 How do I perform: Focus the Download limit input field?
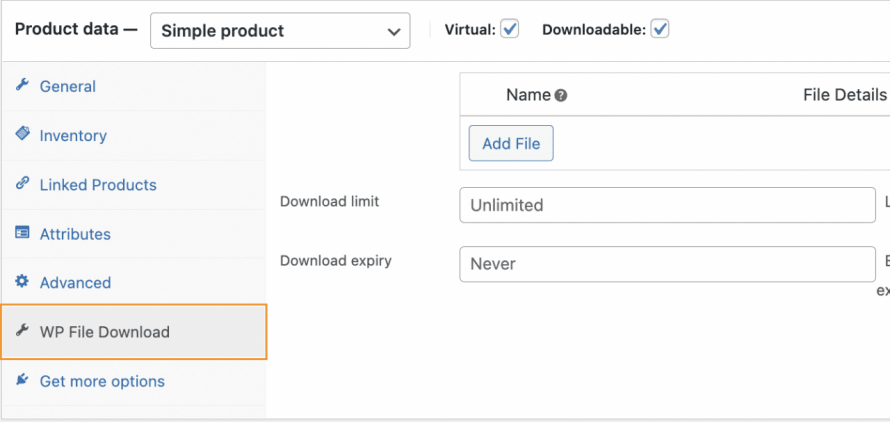pyautogui.click(x=667, y=205)
